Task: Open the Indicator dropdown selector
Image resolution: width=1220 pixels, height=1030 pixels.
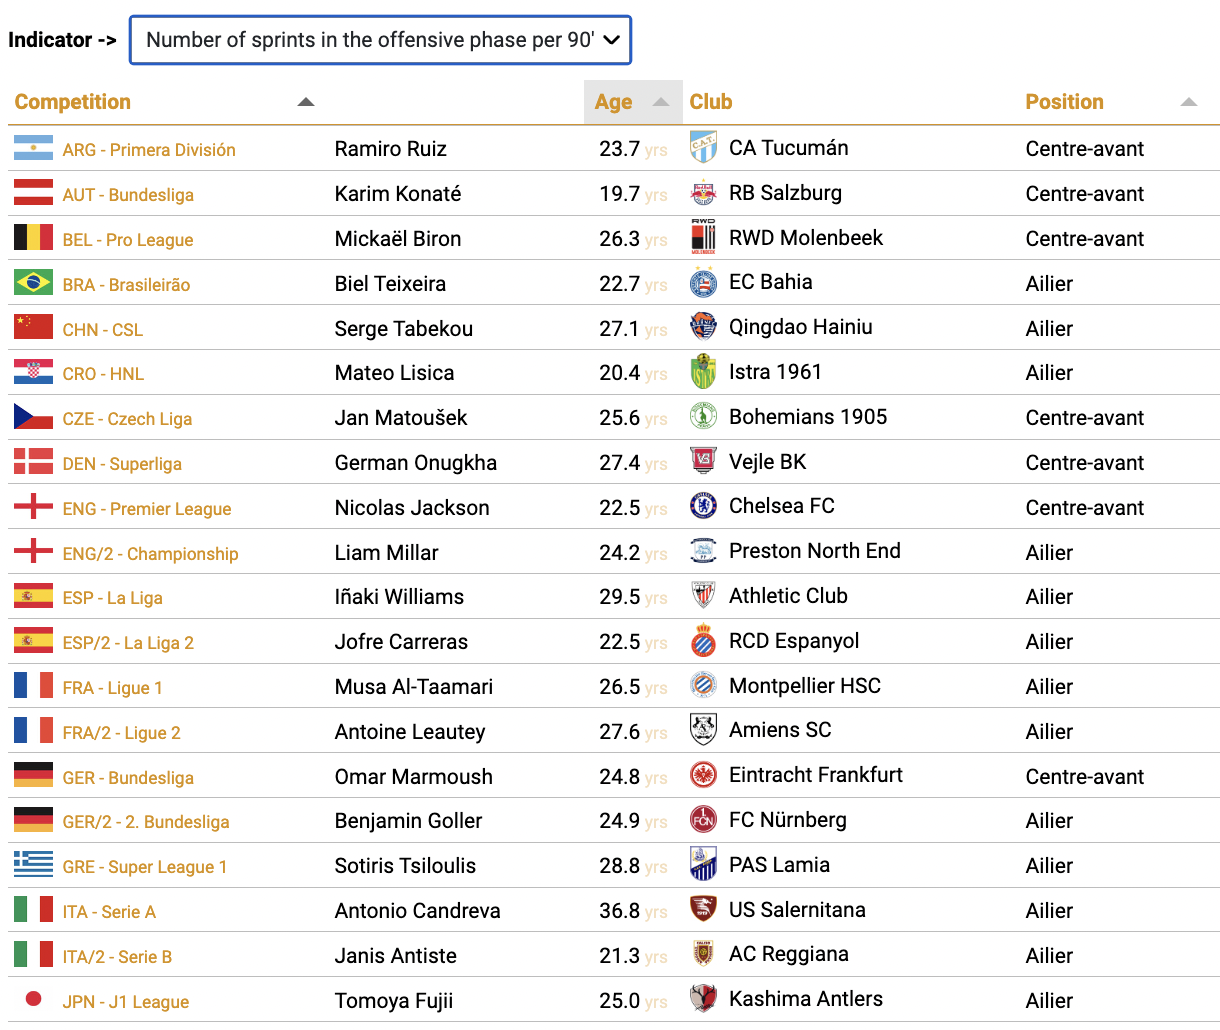Action: click(x=380, y=40)
